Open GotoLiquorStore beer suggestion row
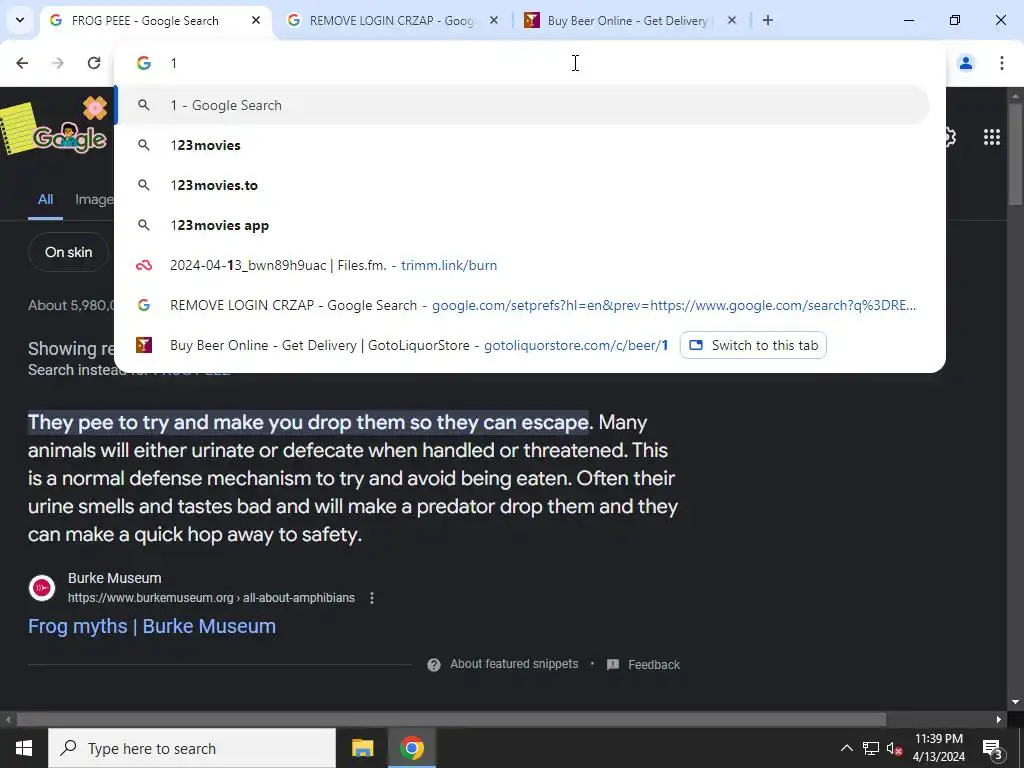The height and width of the screenshot is (768, 1024). (x=522, y=345)
